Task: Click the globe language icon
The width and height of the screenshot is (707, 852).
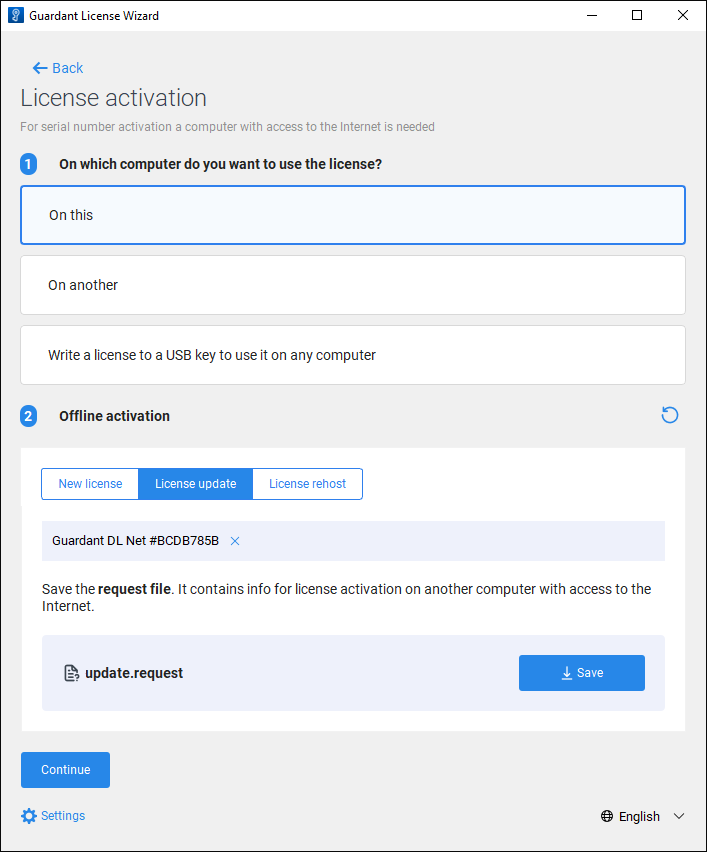Action: click(607, 816)
